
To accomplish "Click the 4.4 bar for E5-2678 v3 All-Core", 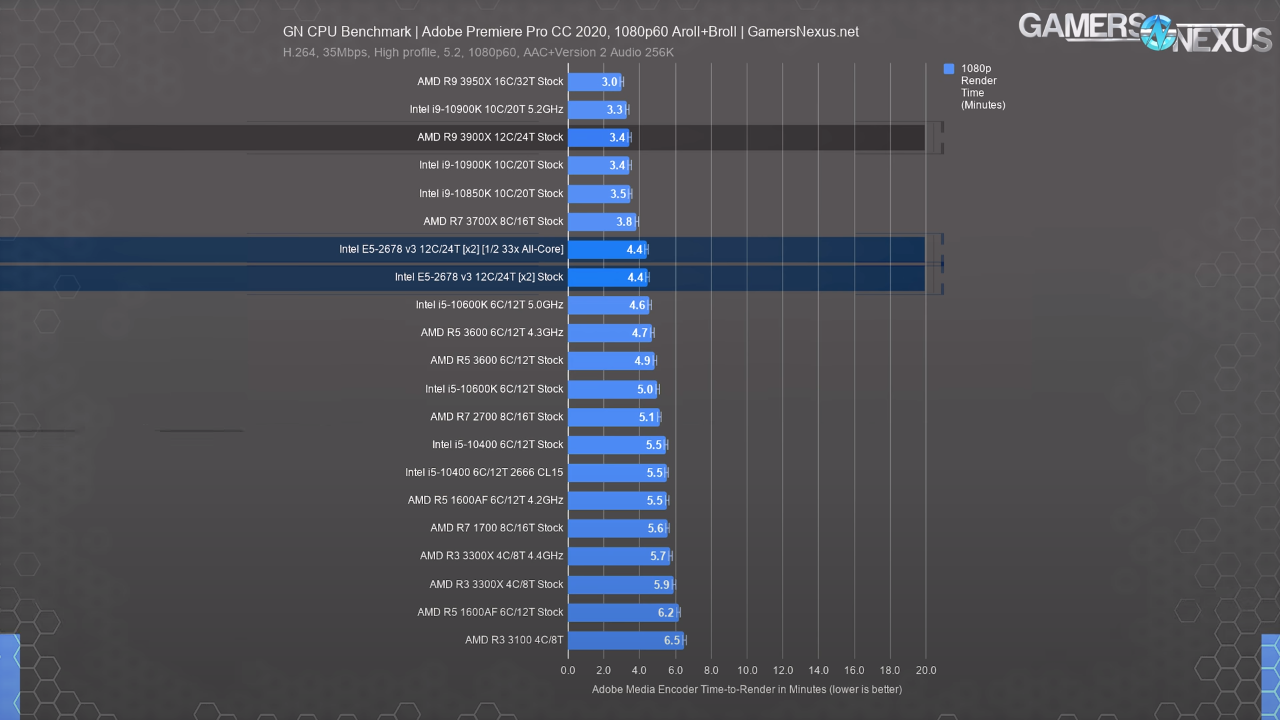I will (607, 249).
